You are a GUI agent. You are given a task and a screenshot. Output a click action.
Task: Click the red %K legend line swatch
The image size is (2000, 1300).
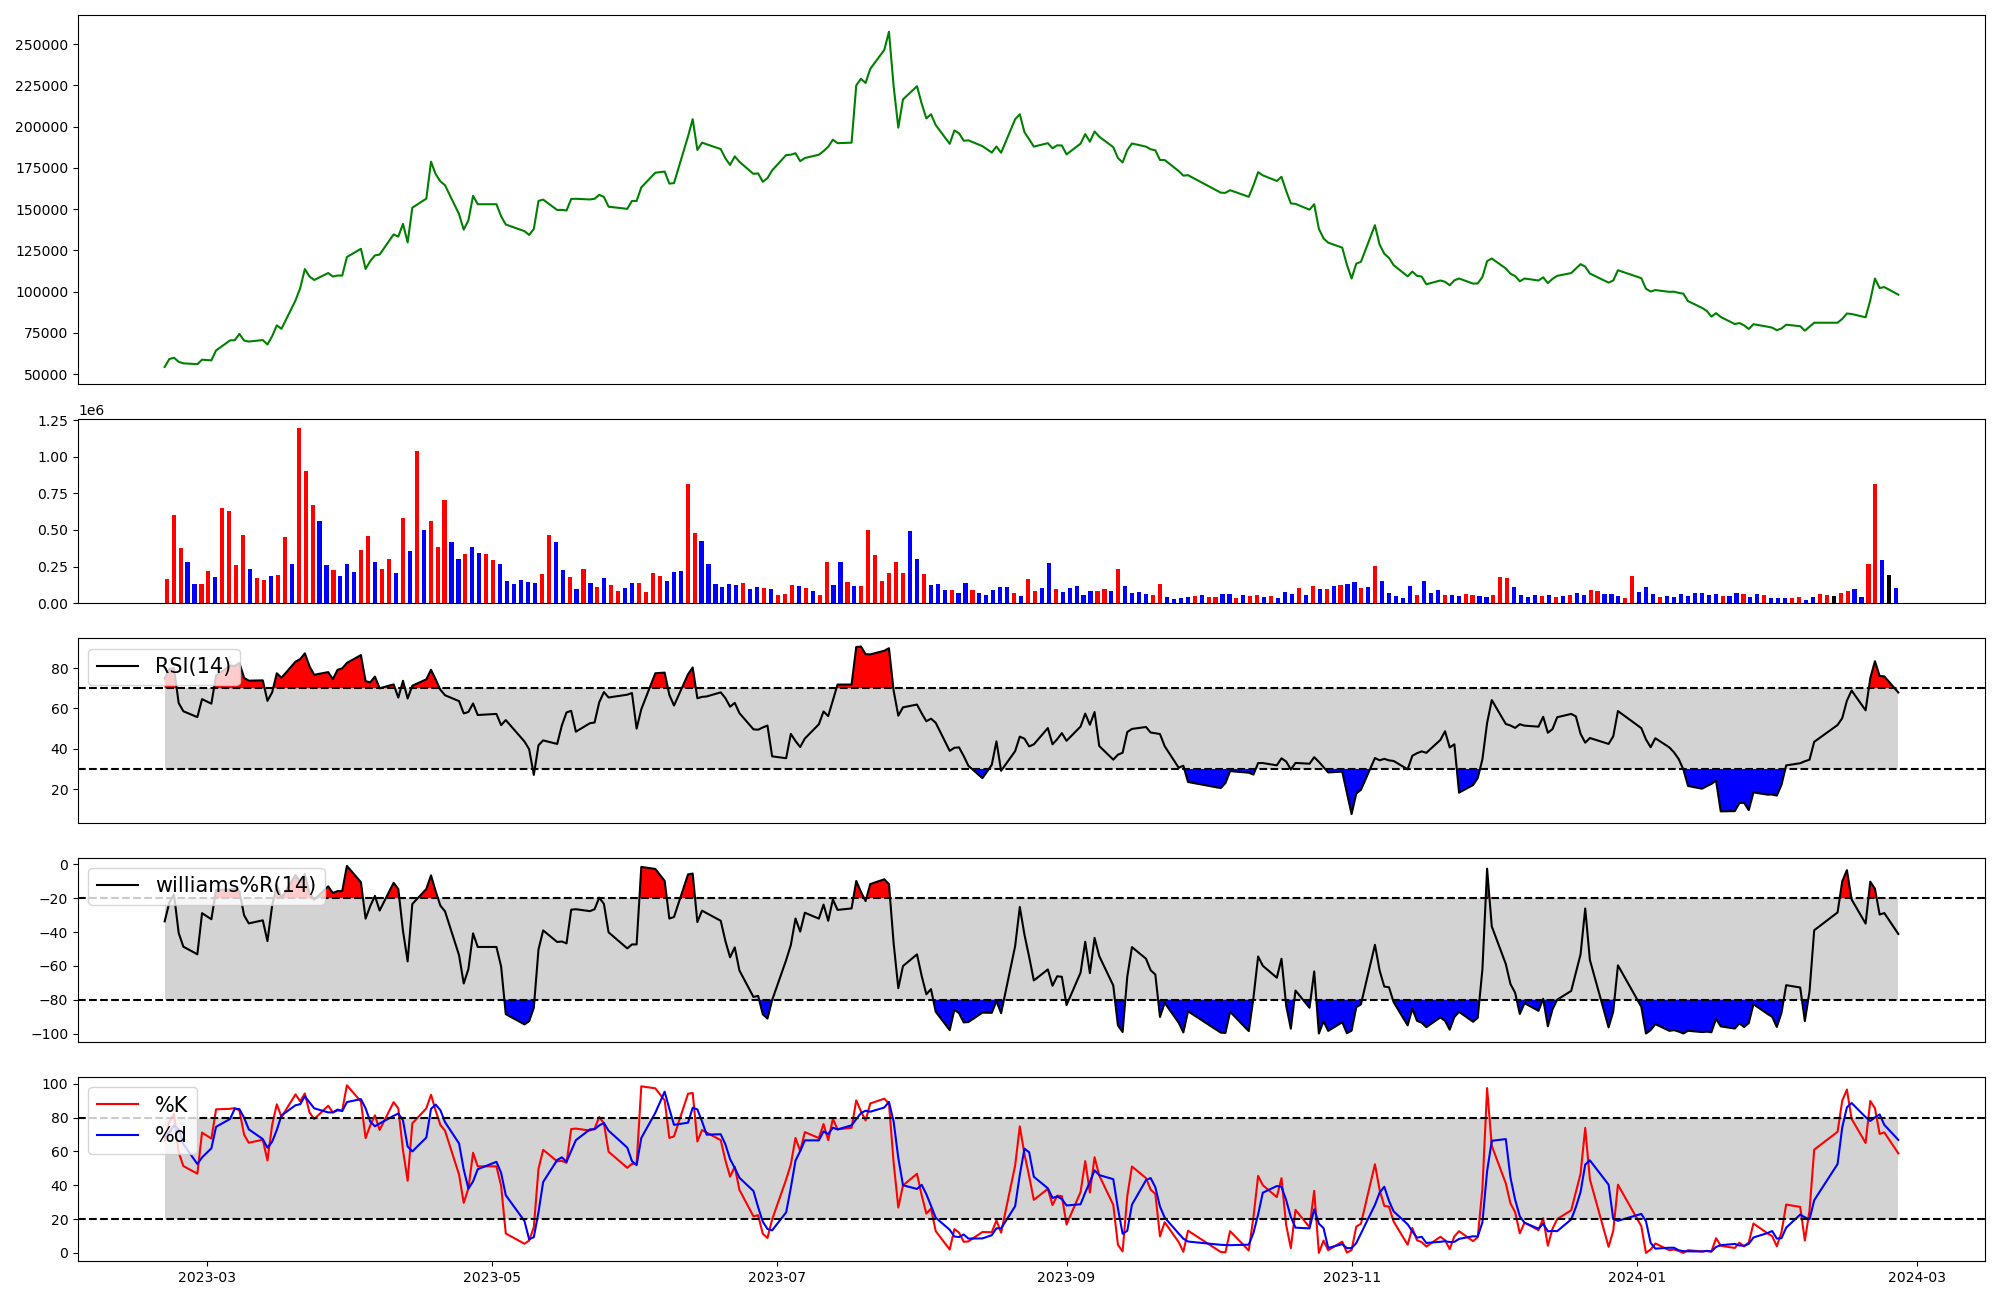117,1104
